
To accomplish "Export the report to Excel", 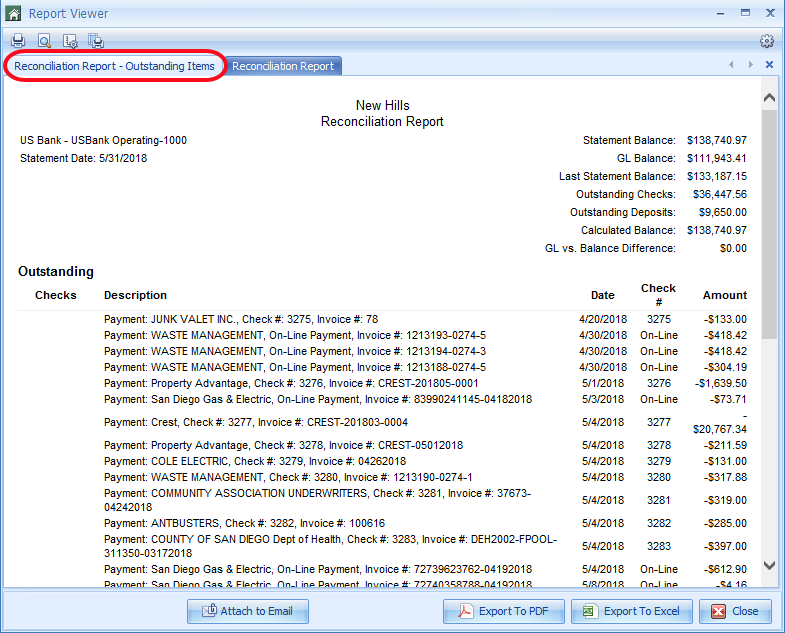I will point(631,611).
